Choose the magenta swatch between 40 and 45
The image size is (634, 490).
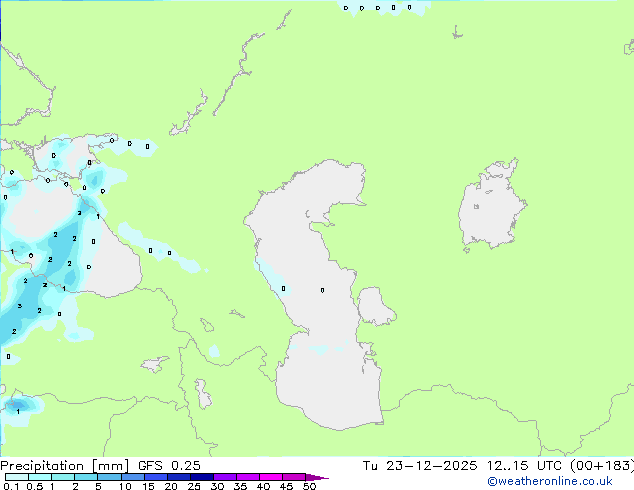(x=271, y=477)
